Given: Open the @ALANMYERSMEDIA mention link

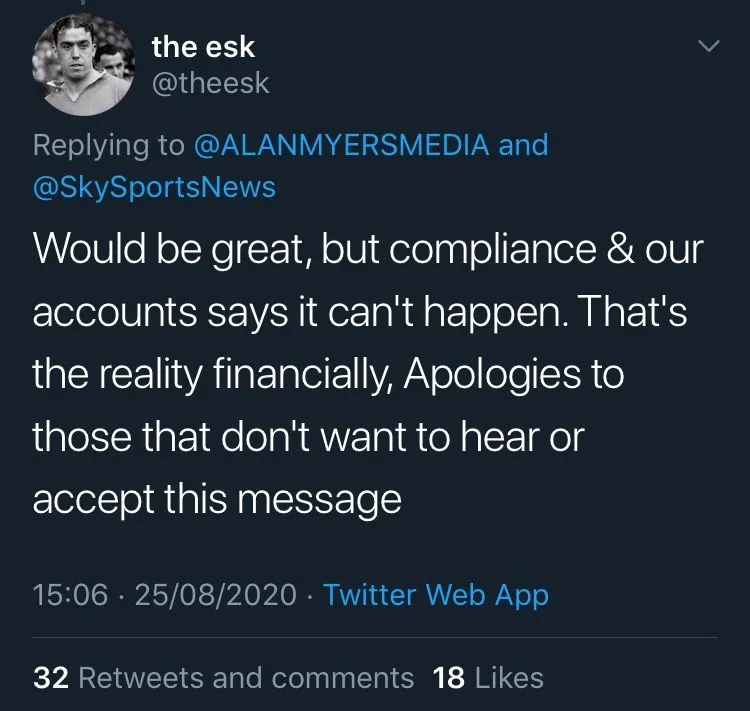Looking at the screenshot, I should [x=340, y=145].
